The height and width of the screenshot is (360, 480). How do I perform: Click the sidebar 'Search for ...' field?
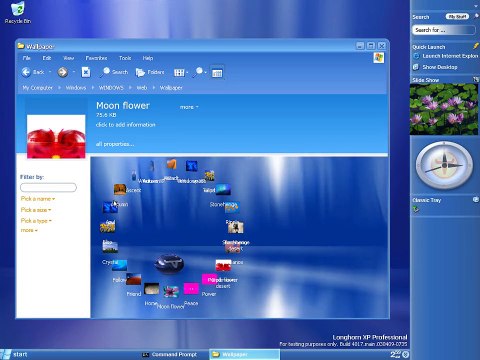click(x=444, y=30)
